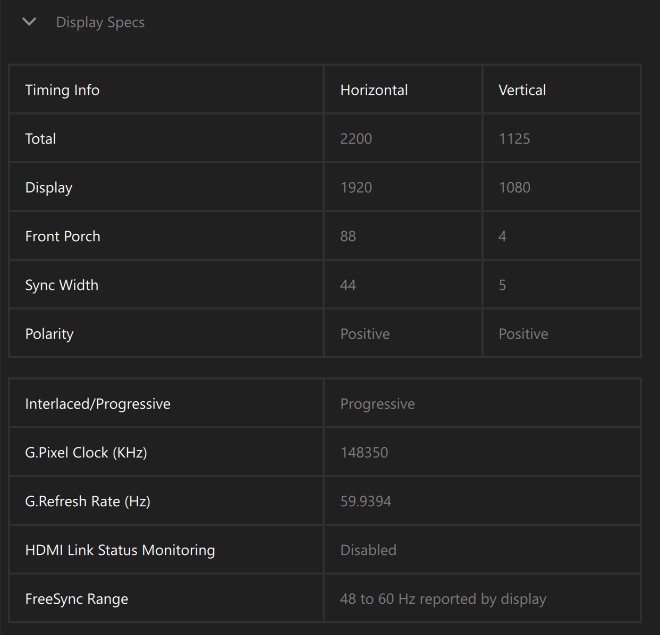Click horizontal Sync Width value 44
This screenshot has height=635, width=660.
pos(348,285)
